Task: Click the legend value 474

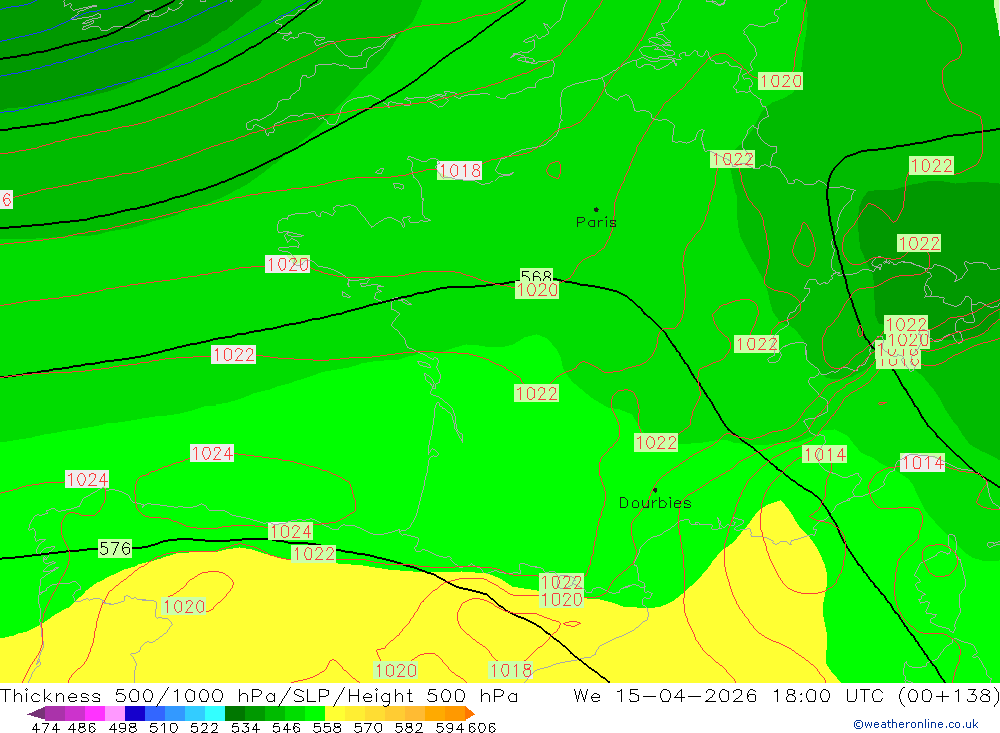Action: (45, 727)
